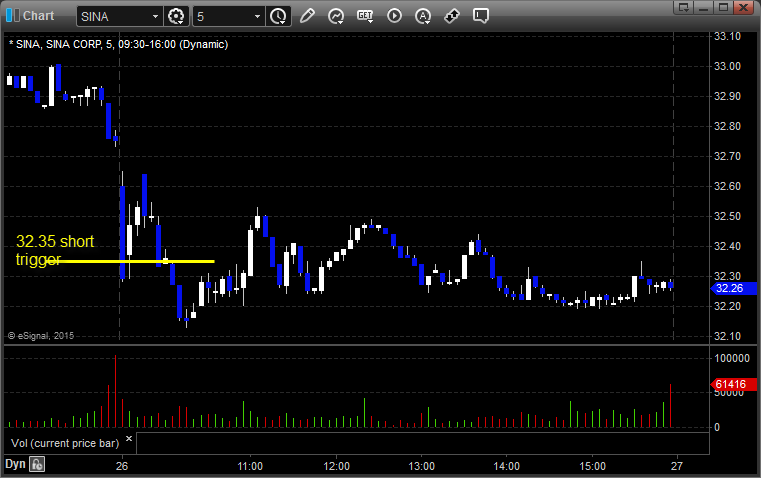Click the 14:00 time axis label
The width and height of the screenshot is (761, 478).
pos(507,466)
